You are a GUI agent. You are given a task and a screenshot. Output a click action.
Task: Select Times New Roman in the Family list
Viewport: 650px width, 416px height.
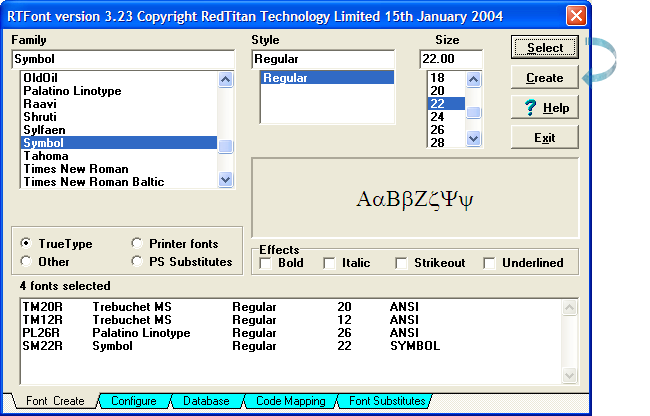(119, 169)
